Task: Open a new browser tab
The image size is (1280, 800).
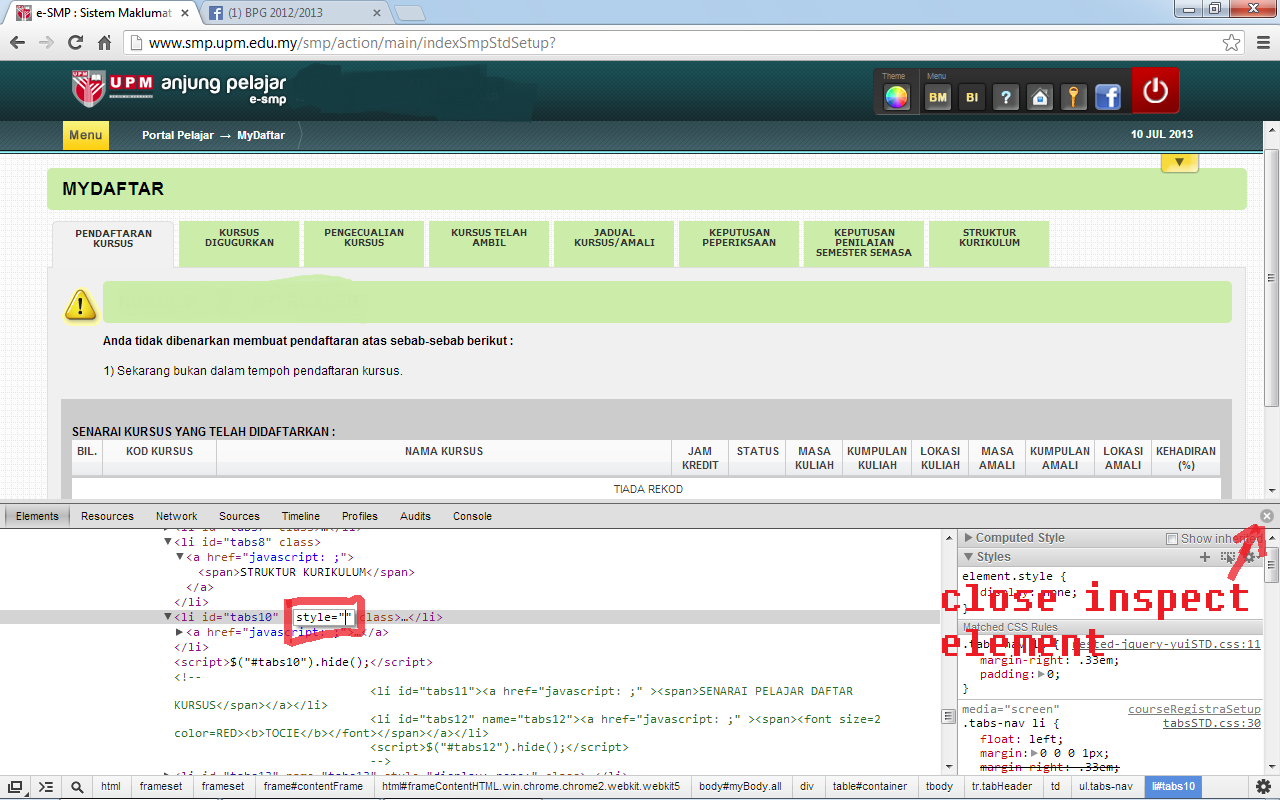Action: point(410,13)
